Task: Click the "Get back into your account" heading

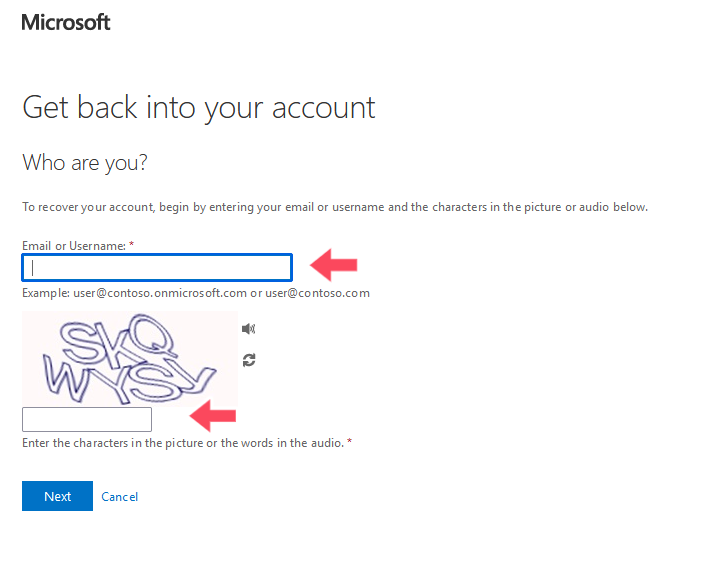Action: 199,107
